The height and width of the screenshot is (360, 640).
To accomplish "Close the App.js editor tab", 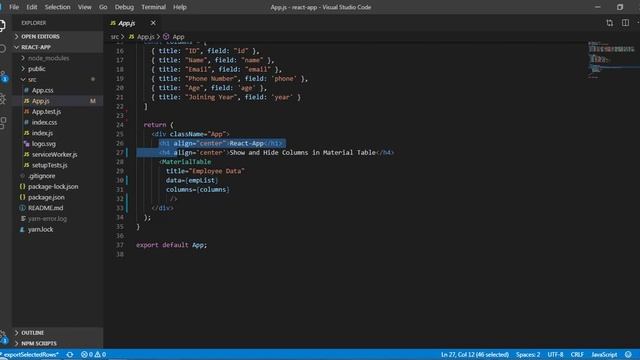I will point(153,23).
